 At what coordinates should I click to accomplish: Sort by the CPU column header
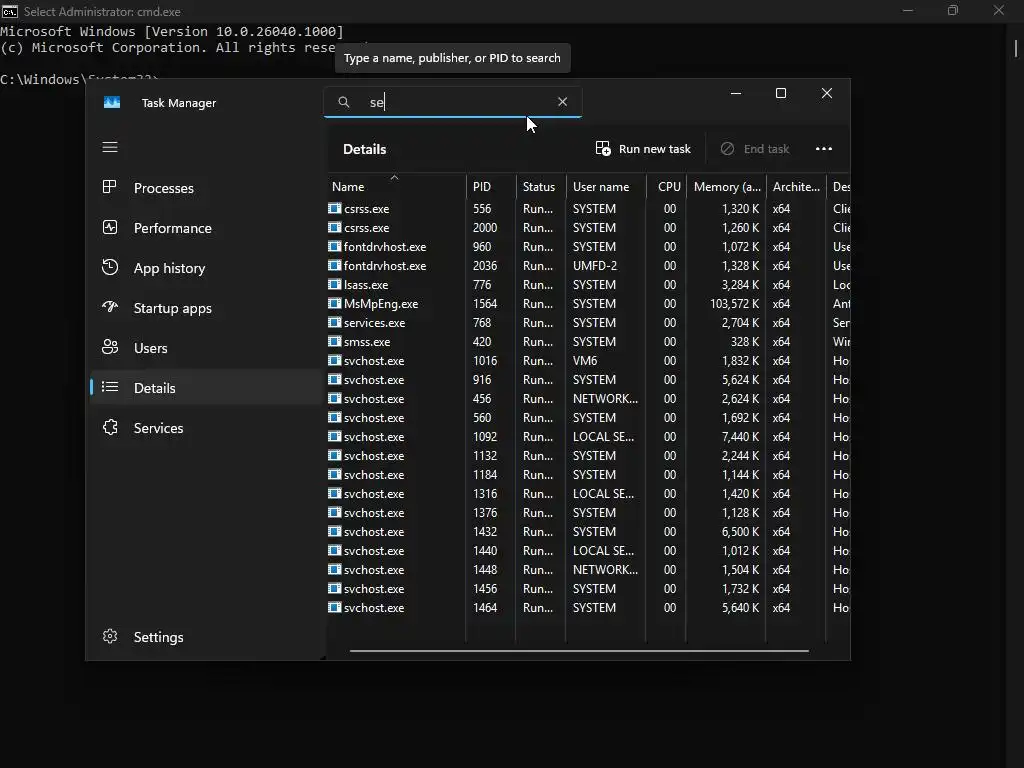pyautogui.click(x=666, y=187)
